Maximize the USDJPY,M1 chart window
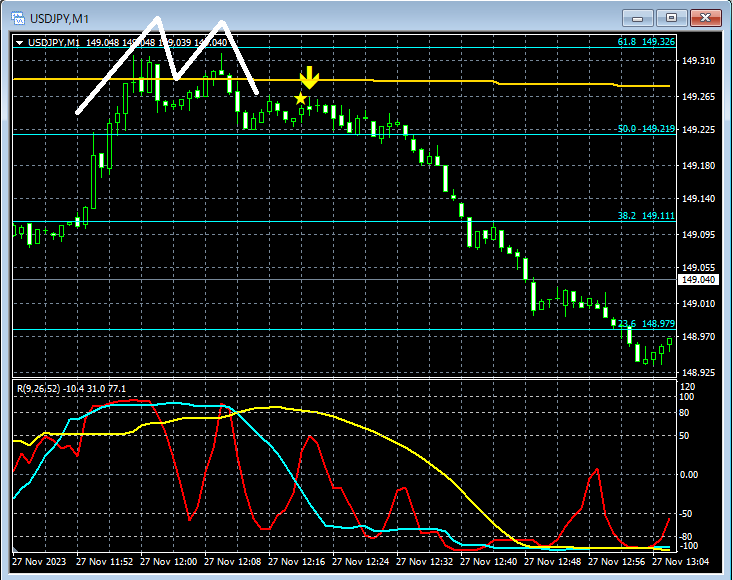The width and height of the screenshot is (733, 580). [671, 18]
